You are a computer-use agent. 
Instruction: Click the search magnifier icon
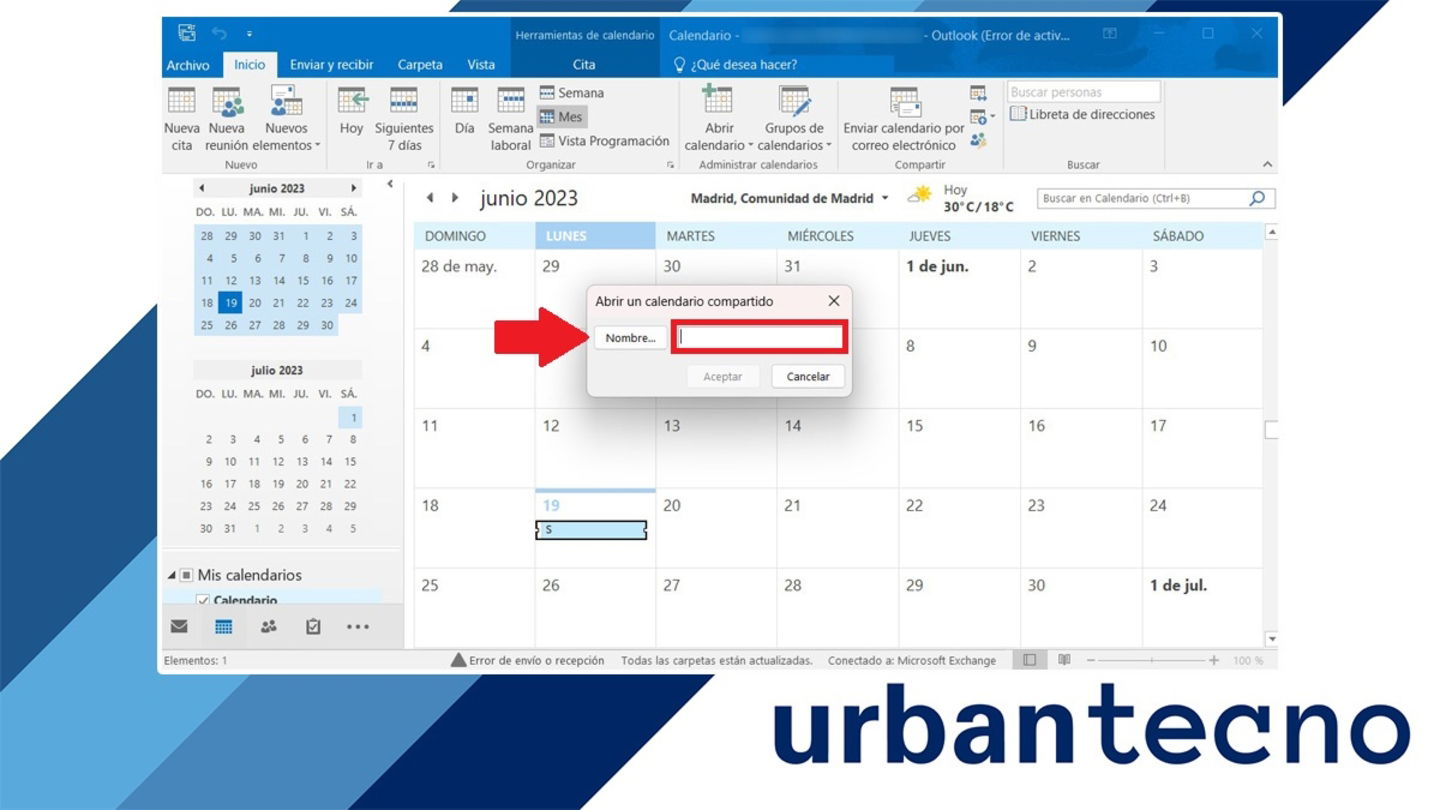click(1258, 199)
